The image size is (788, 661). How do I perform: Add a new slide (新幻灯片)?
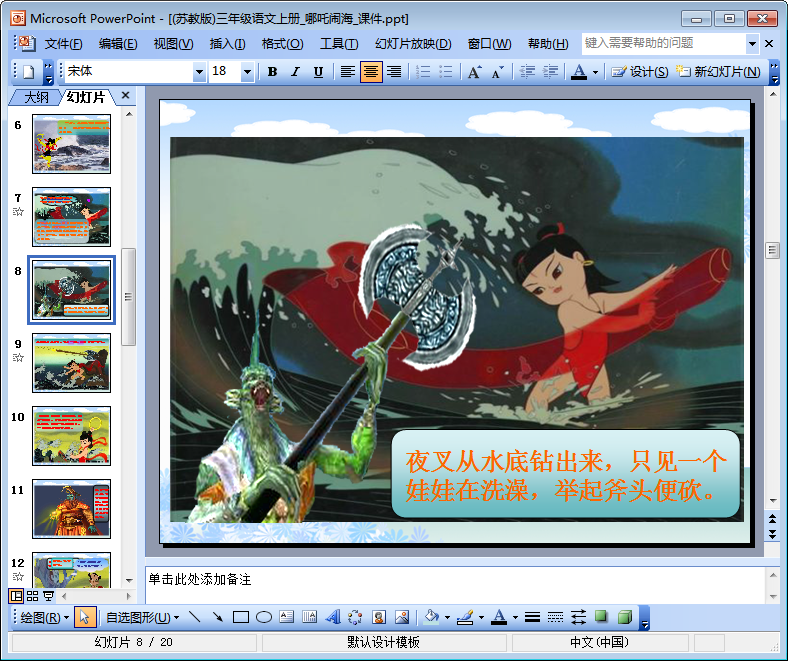tap(718, 72)
